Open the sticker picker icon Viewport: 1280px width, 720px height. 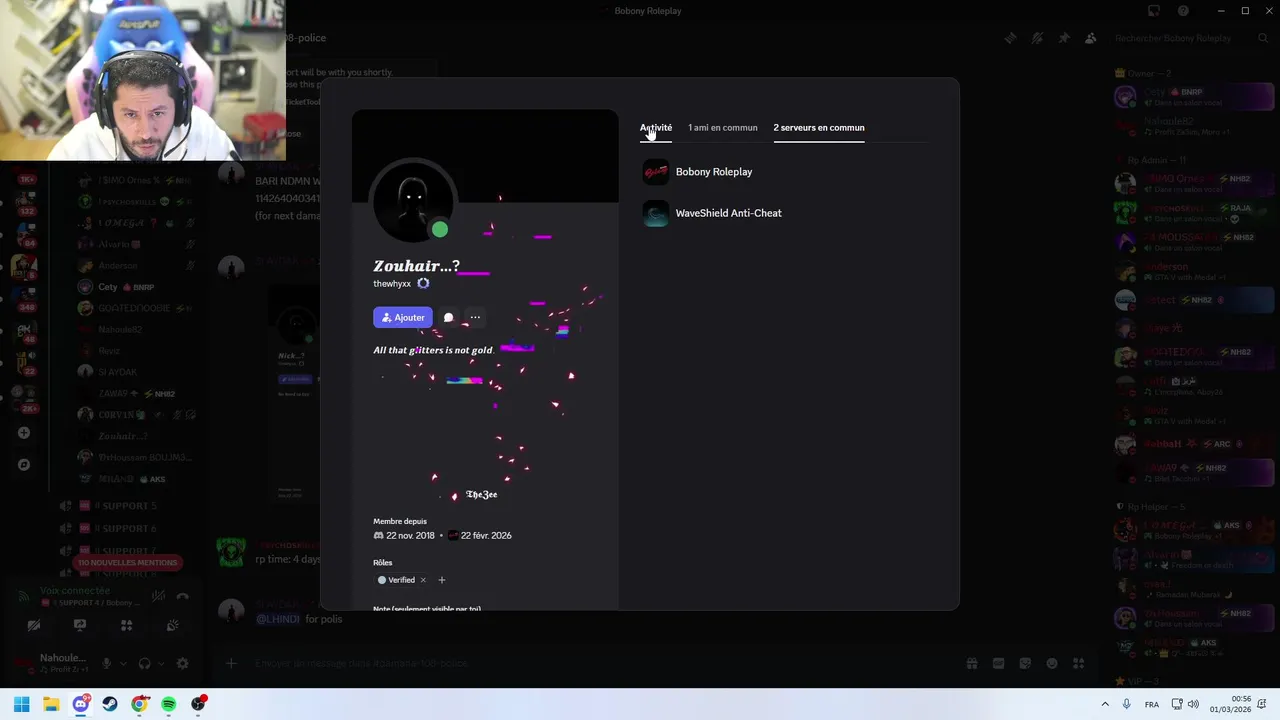(1025, 663)
